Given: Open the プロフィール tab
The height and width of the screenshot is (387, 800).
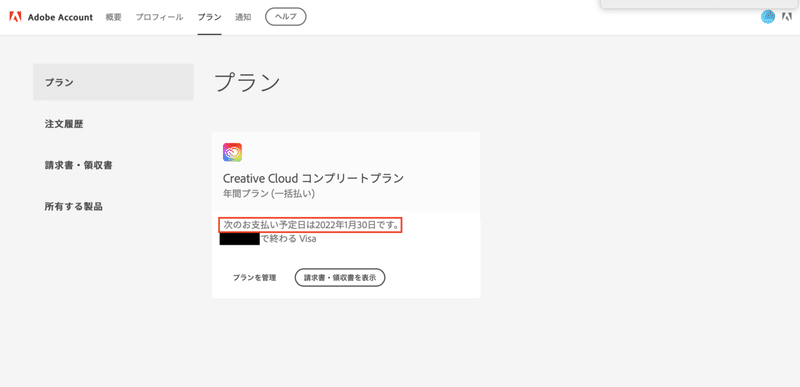Looking at the screenshot, I should [159, 17].
